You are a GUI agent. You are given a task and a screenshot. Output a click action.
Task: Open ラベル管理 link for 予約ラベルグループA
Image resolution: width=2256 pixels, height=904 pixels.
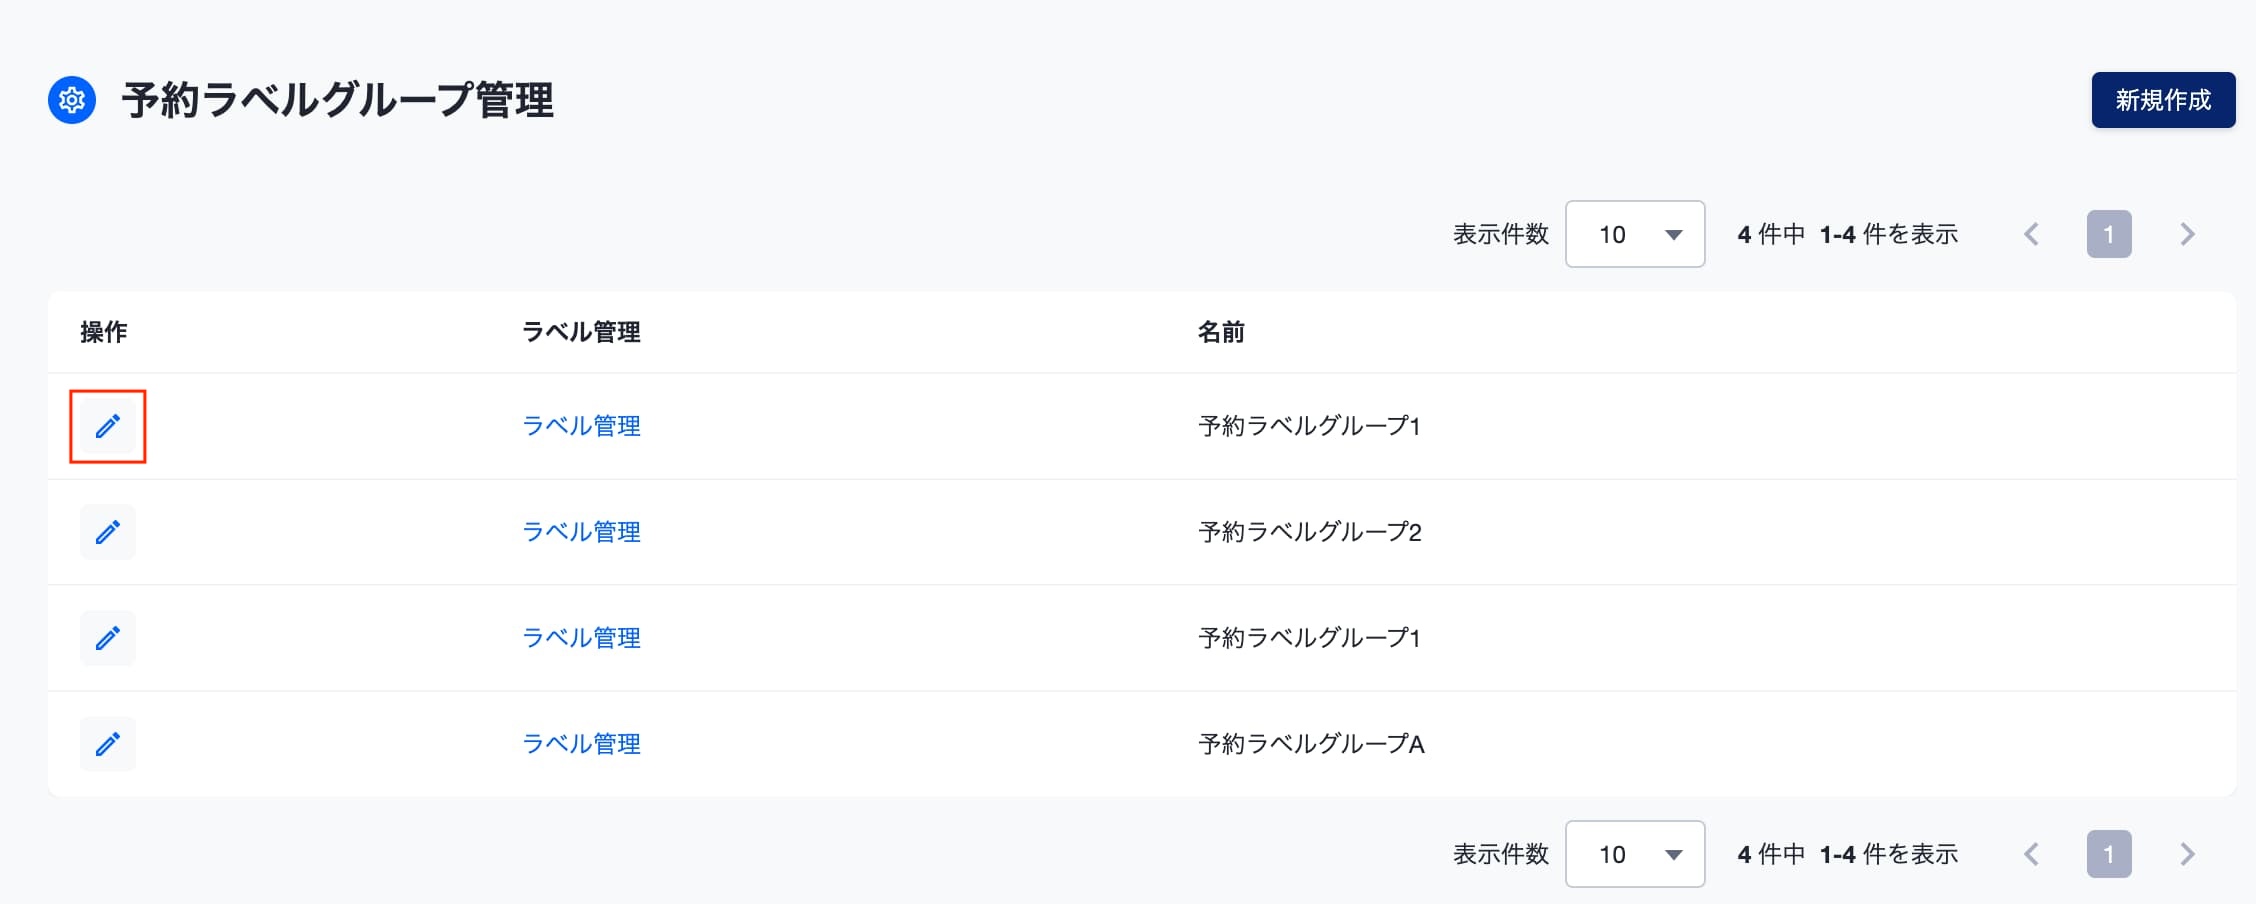click(581, 744)
